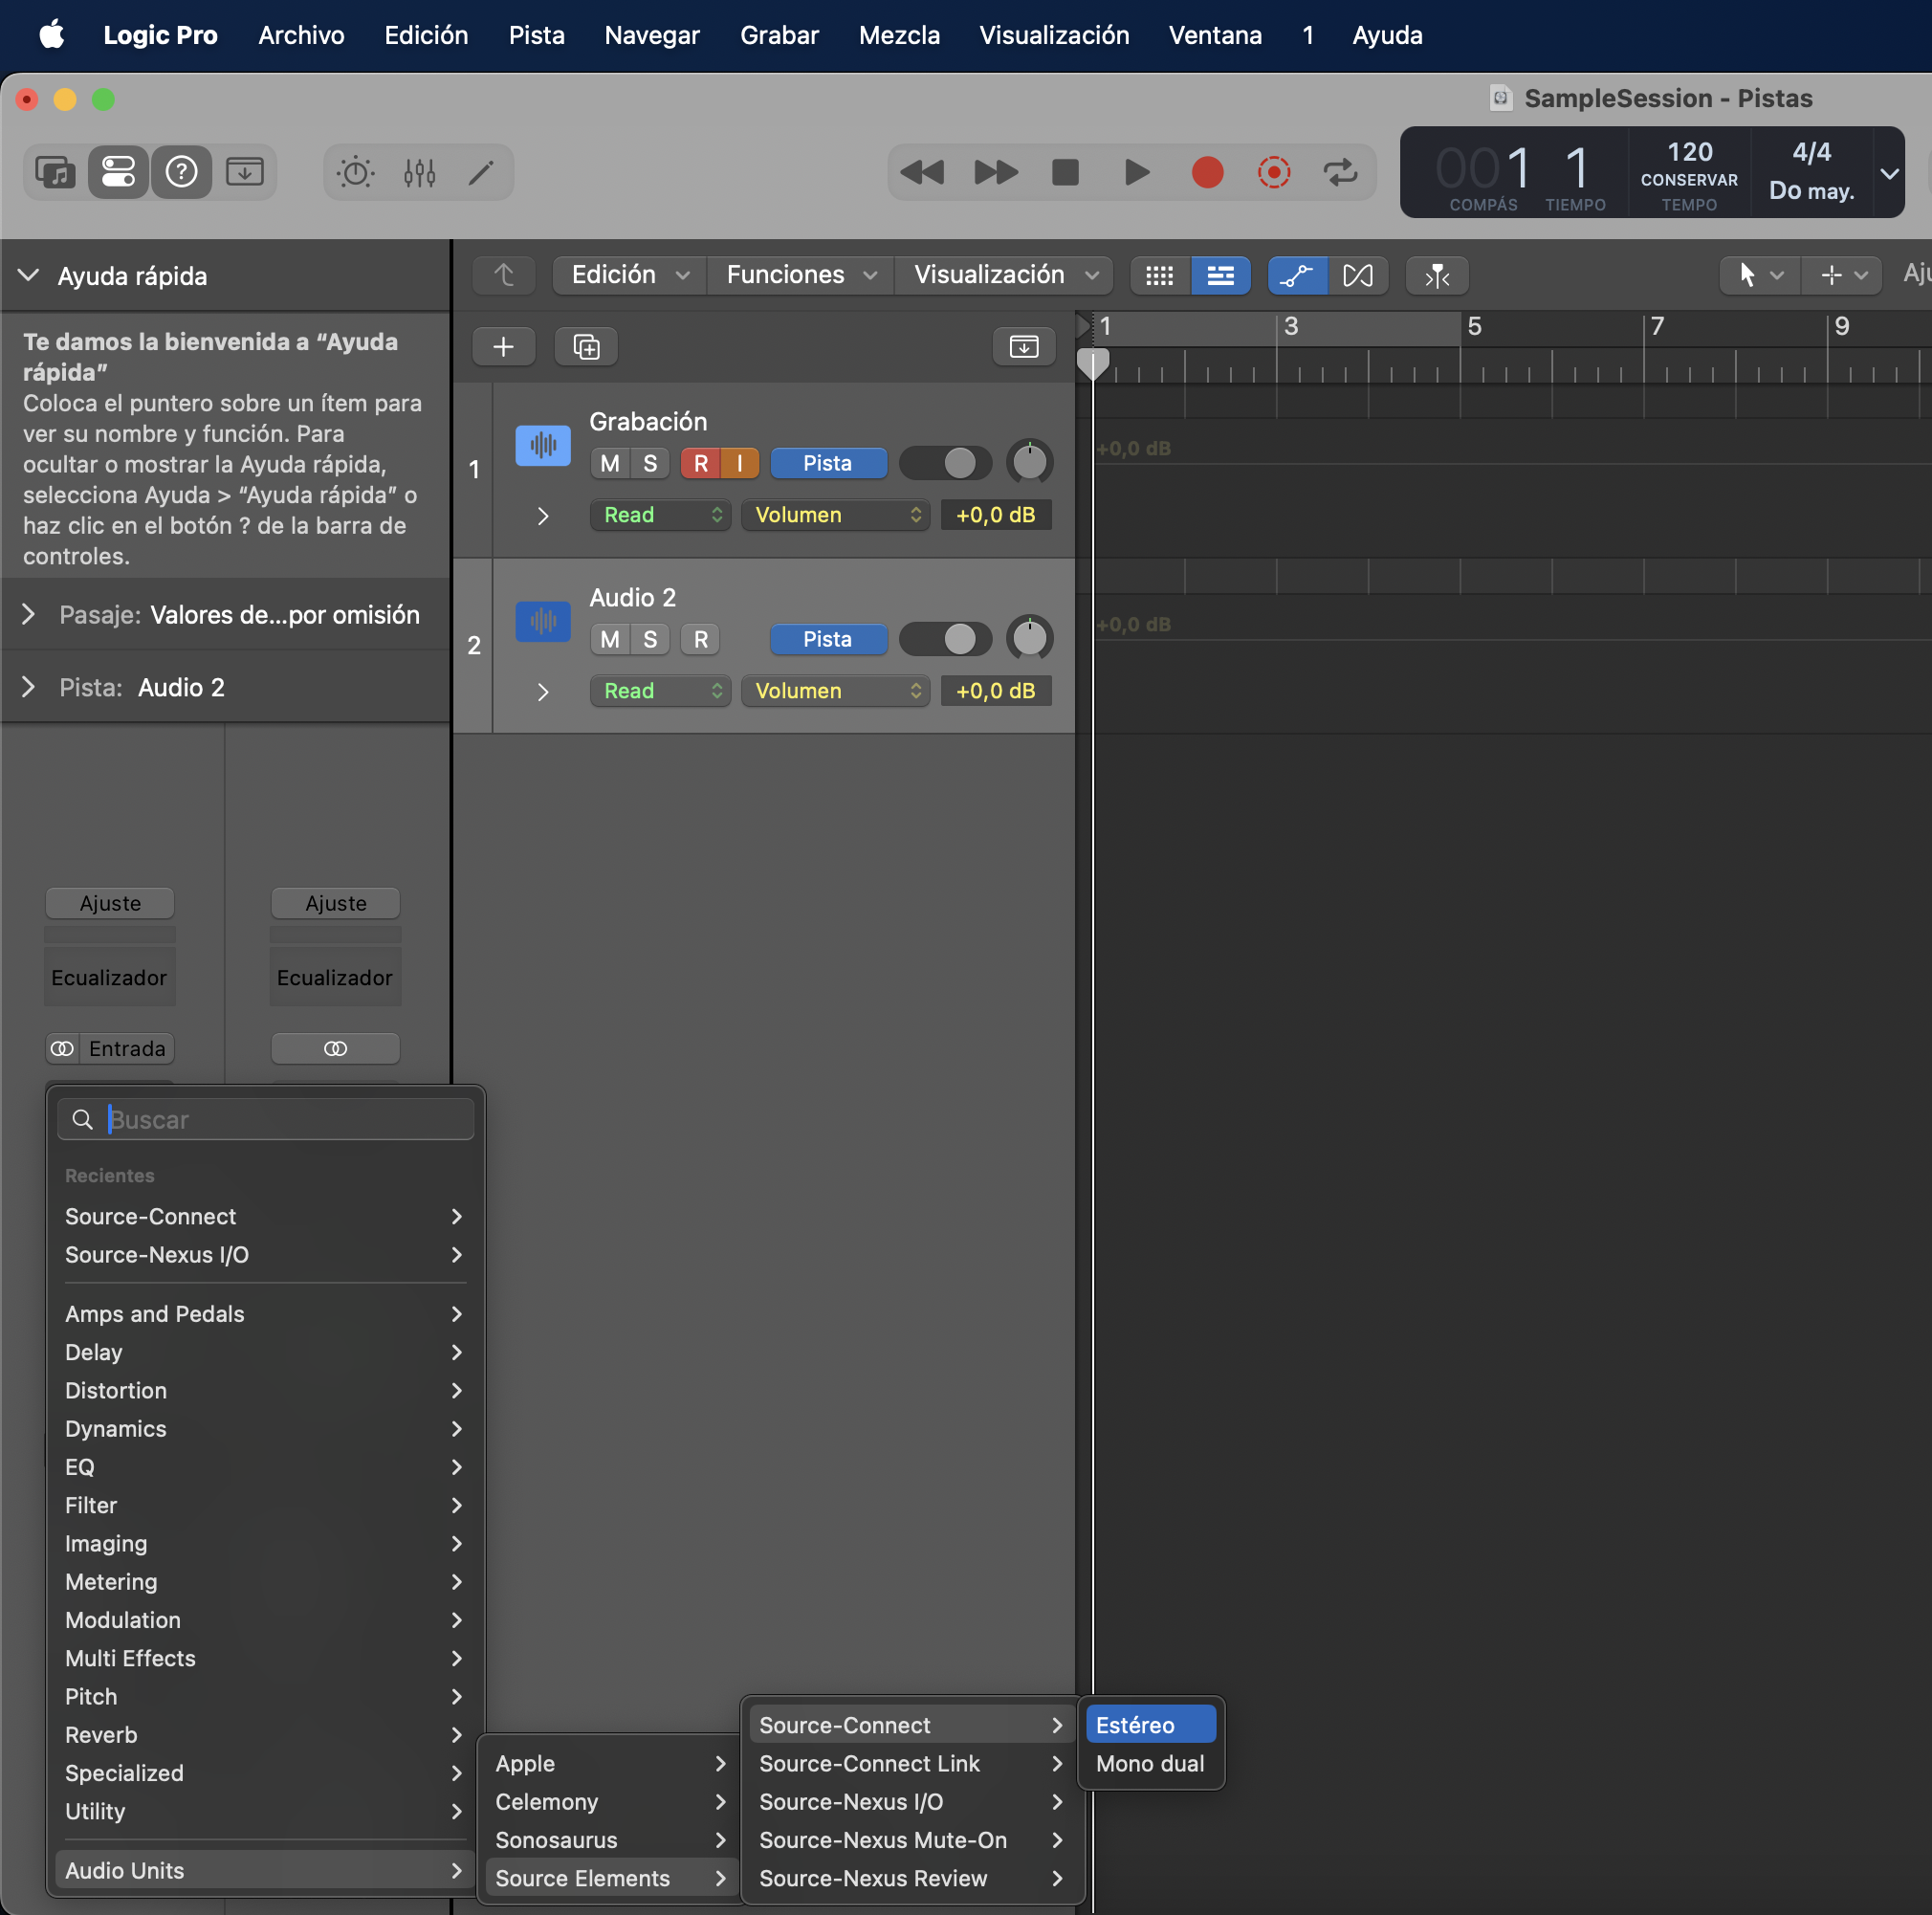Solo the Audio 2 track

tap(650, 639)
